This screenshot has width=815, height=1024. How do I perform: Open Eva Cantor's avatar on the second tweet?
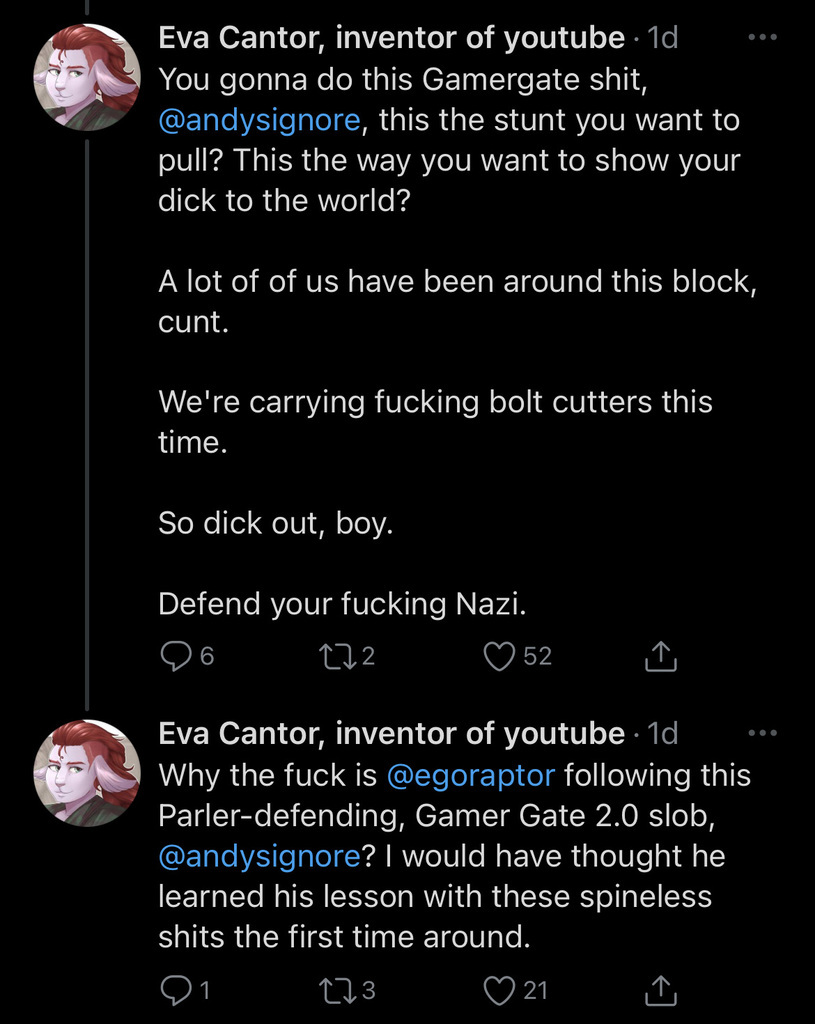86,774
